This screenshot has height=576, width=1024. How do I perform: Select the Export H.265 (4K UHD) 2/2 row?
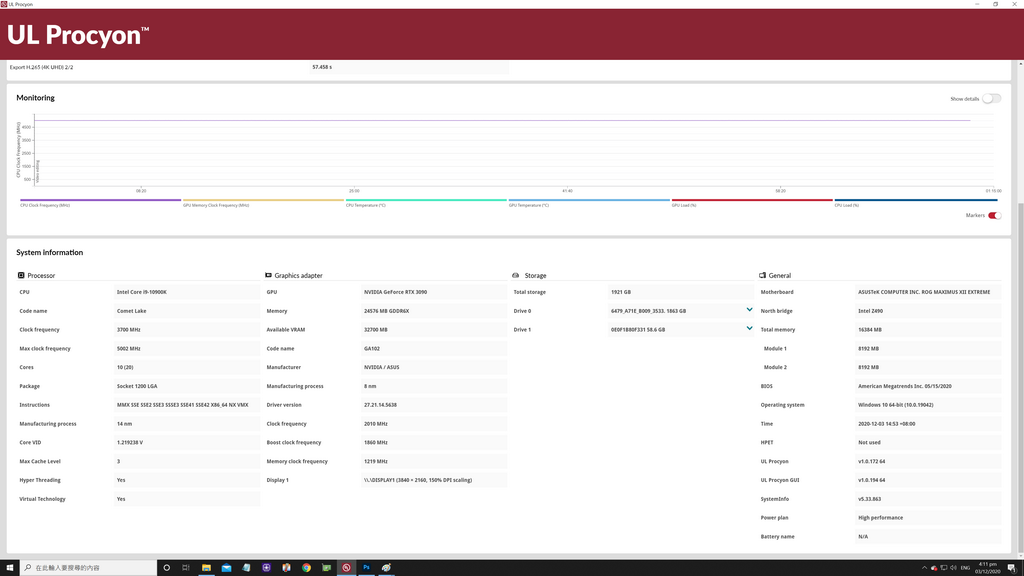(x=258, y=67)
